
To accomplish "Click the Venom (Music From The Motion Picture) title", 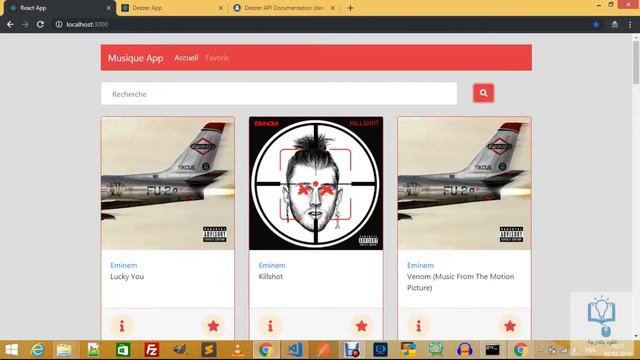I will tap(460, 282).
